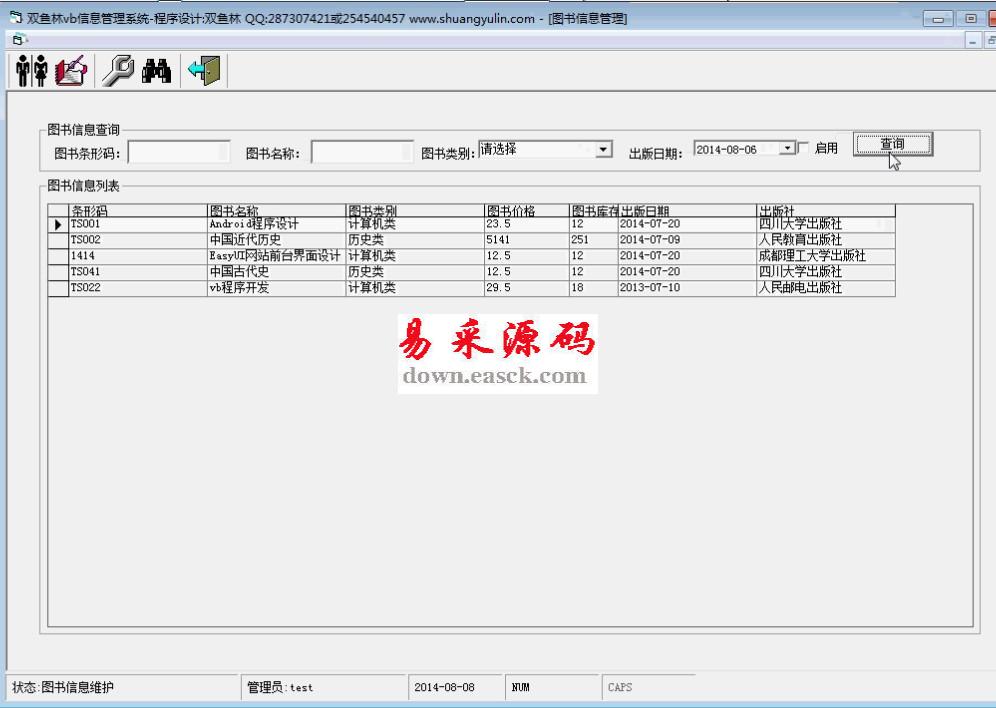Click the 图书条形码 barcode input field
Image resolution: width=996 pixels, height=708 pixels.
(178, 152)
